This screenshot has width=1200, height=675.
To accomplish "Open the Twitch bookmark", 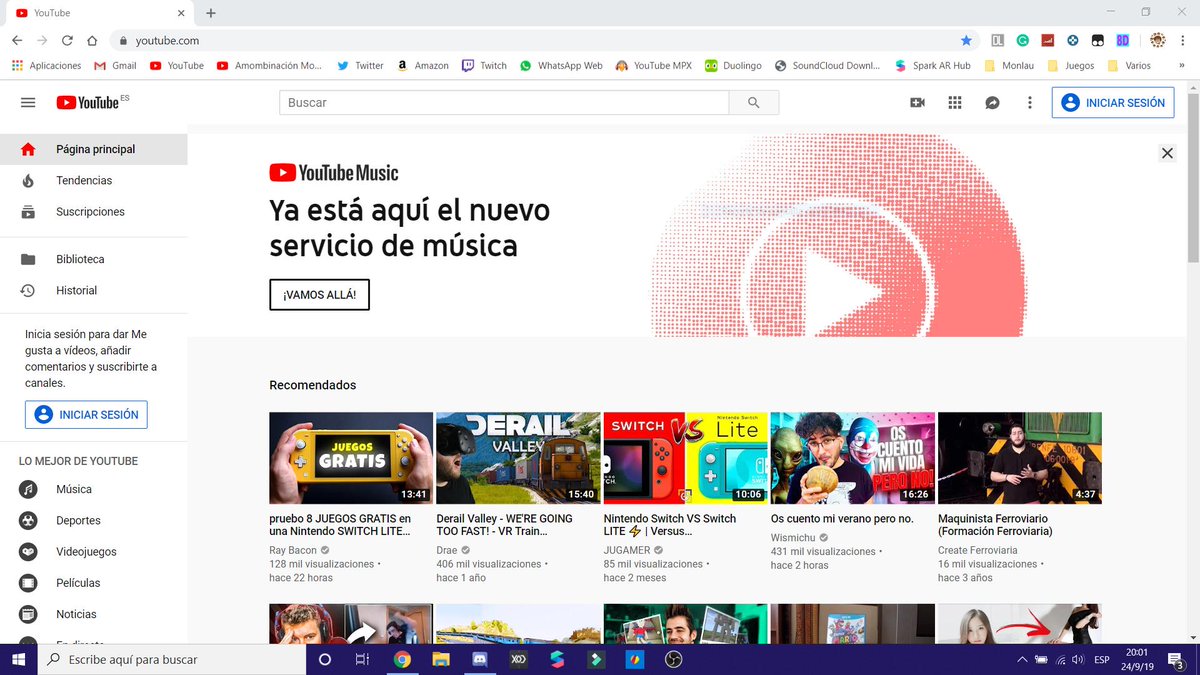I will coord(484,65).
